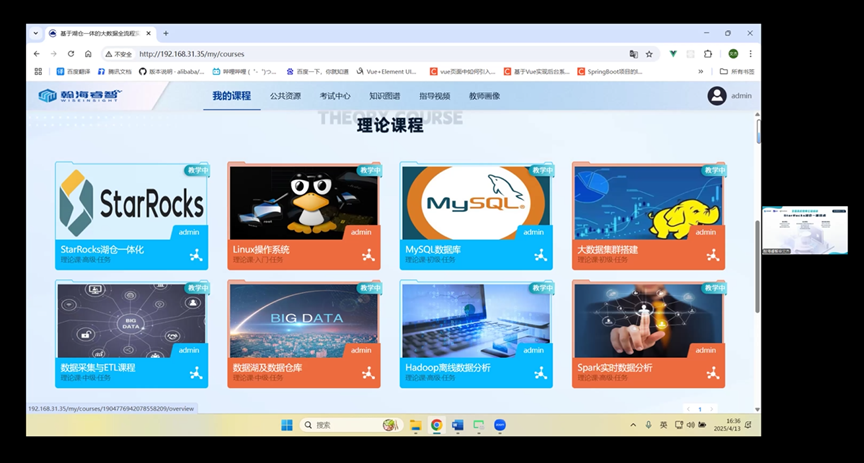Image resolution: width=864 pixels, height=463 pixels.
Task: Go to the 知识图谱 tab
Action: 384,96
